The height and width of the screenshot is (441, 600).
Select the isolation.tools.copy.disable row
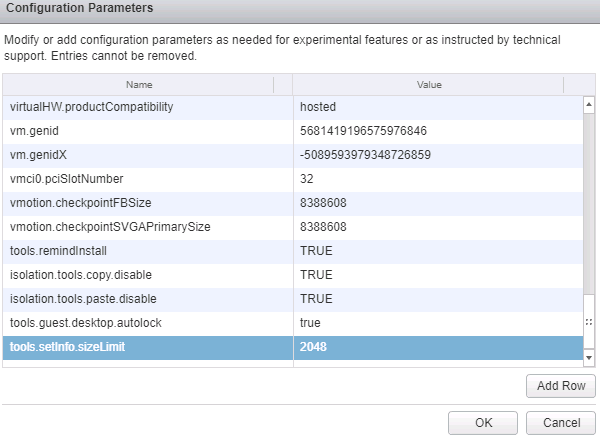[x=80, y=274]
